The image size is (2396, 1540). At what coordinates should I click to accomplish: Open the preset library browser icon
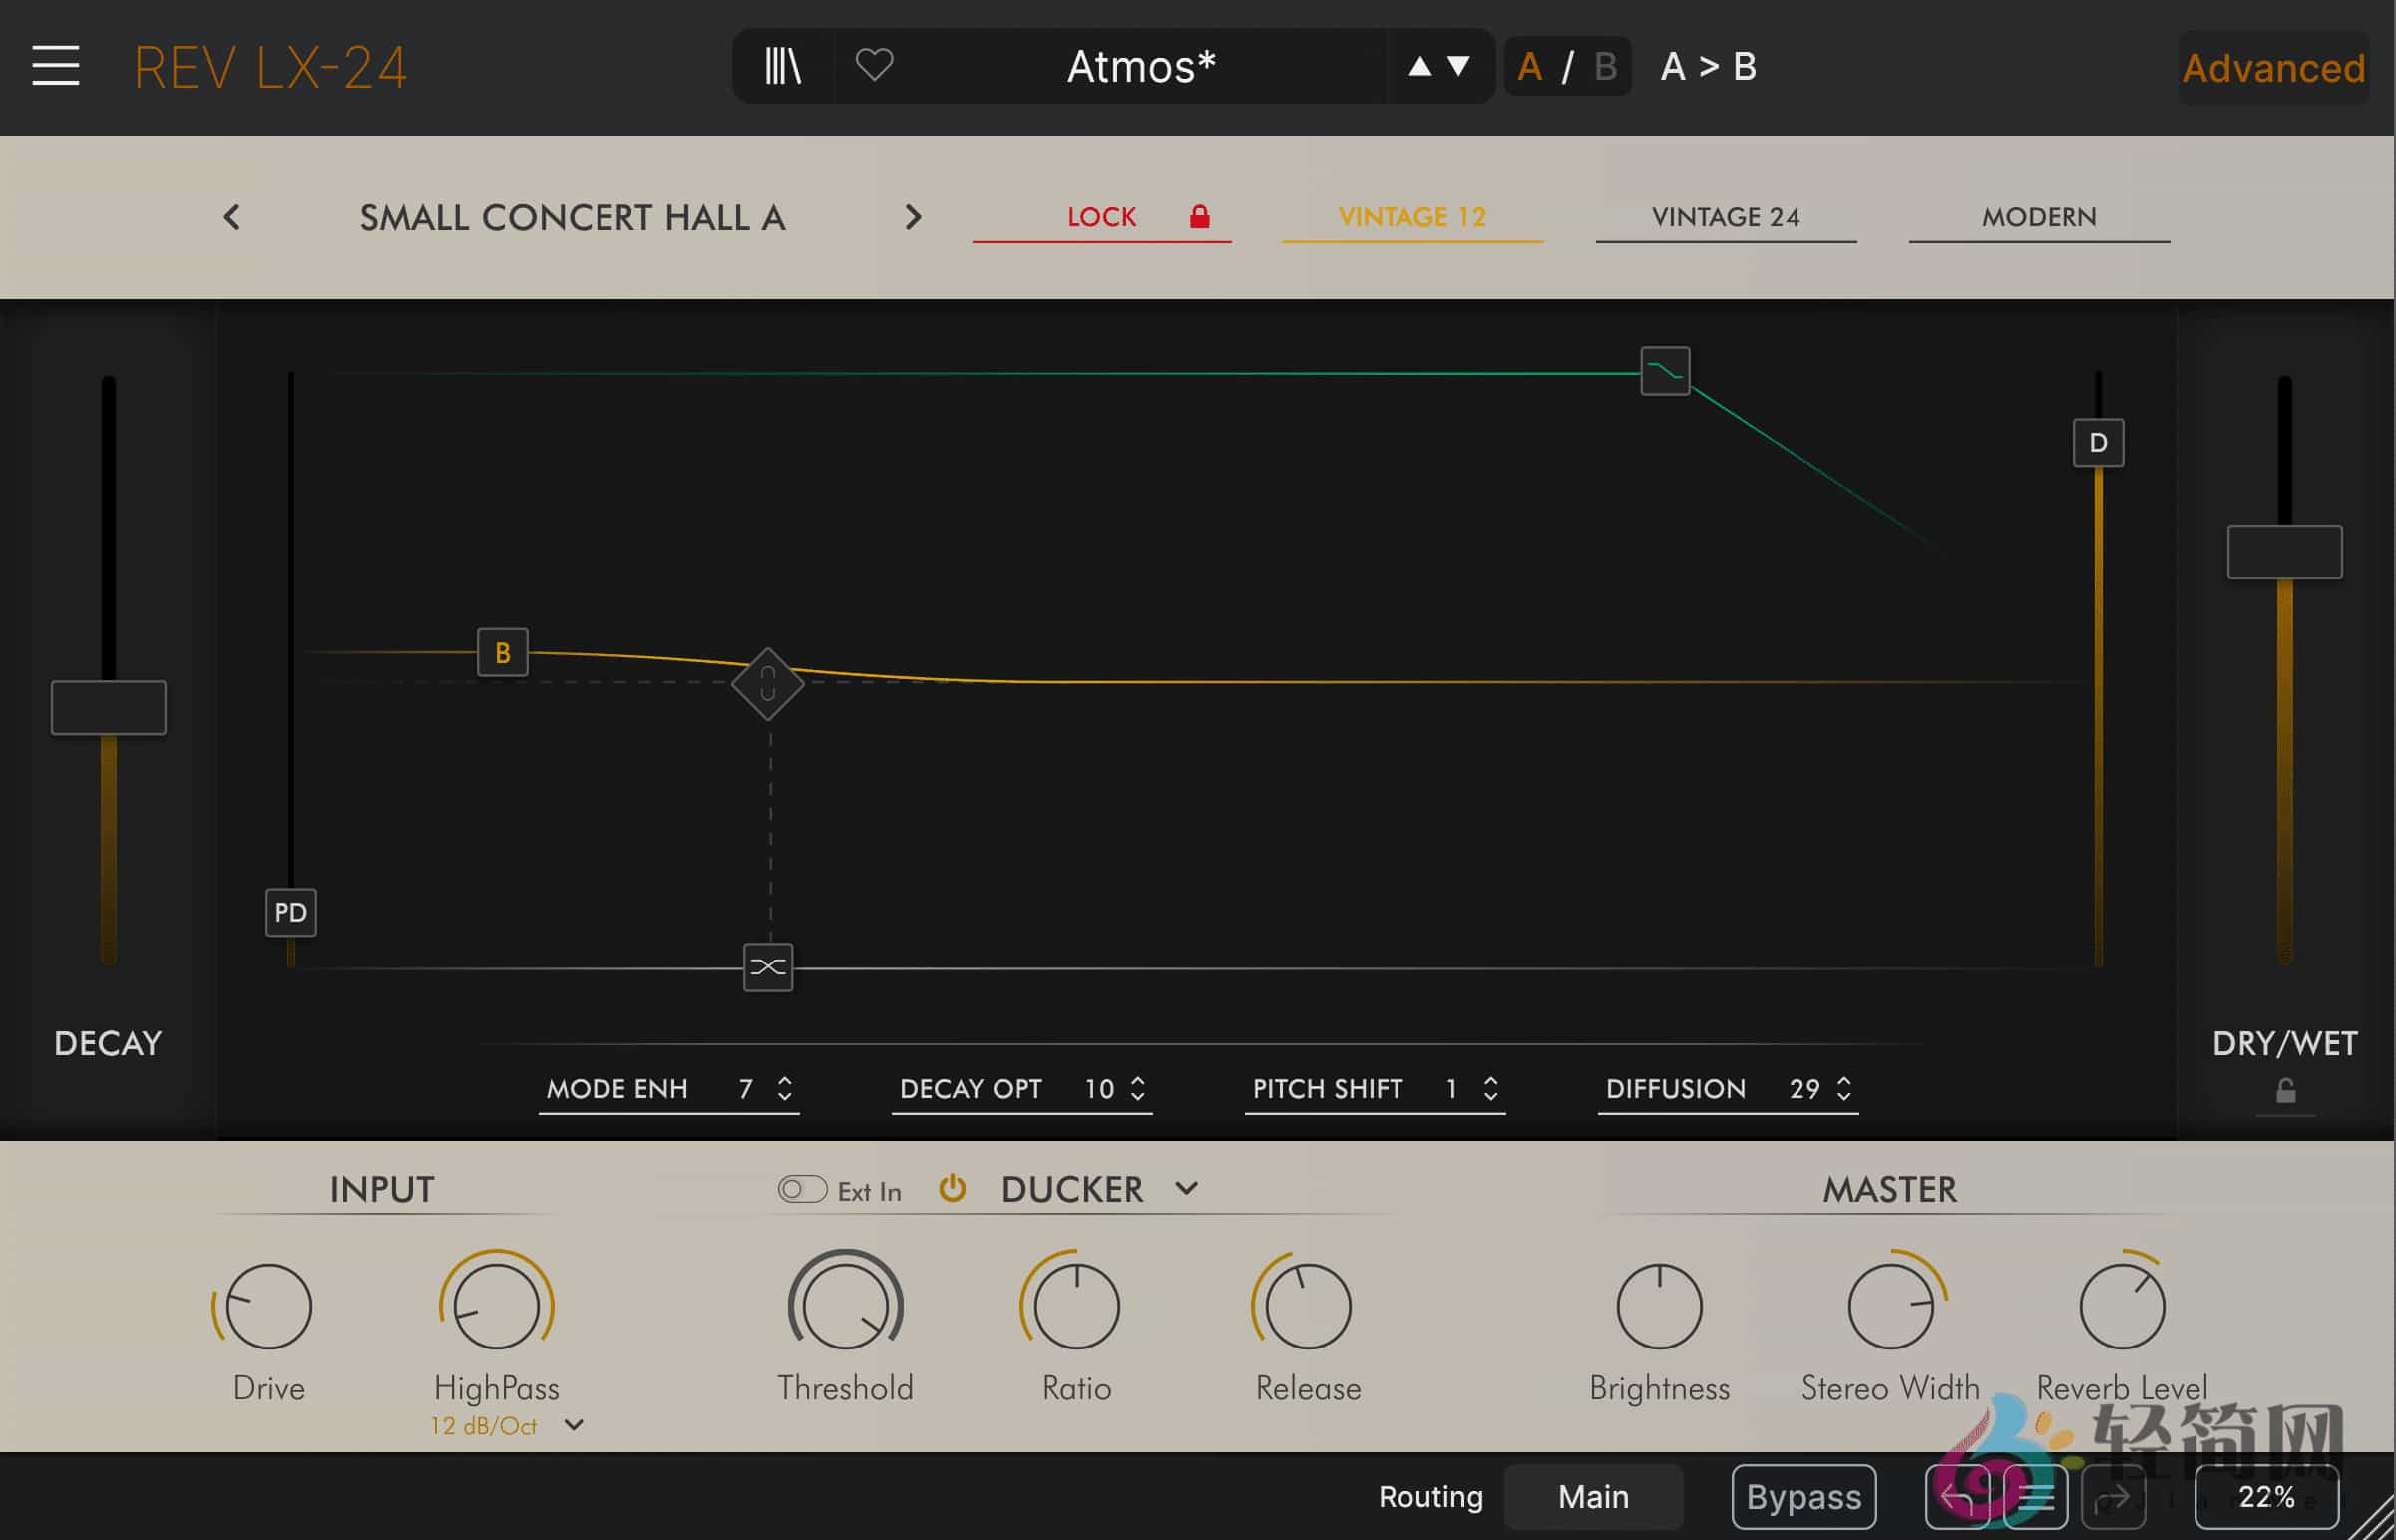coord(783,66)
